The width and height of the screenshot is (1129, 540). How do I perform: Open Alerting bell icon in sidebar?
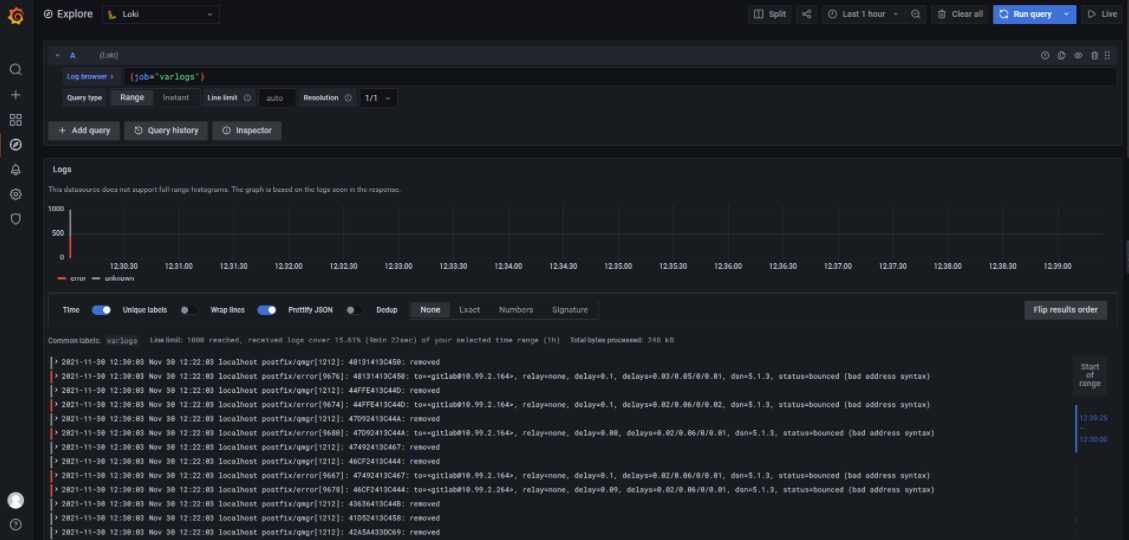click(x=15, y=170)
